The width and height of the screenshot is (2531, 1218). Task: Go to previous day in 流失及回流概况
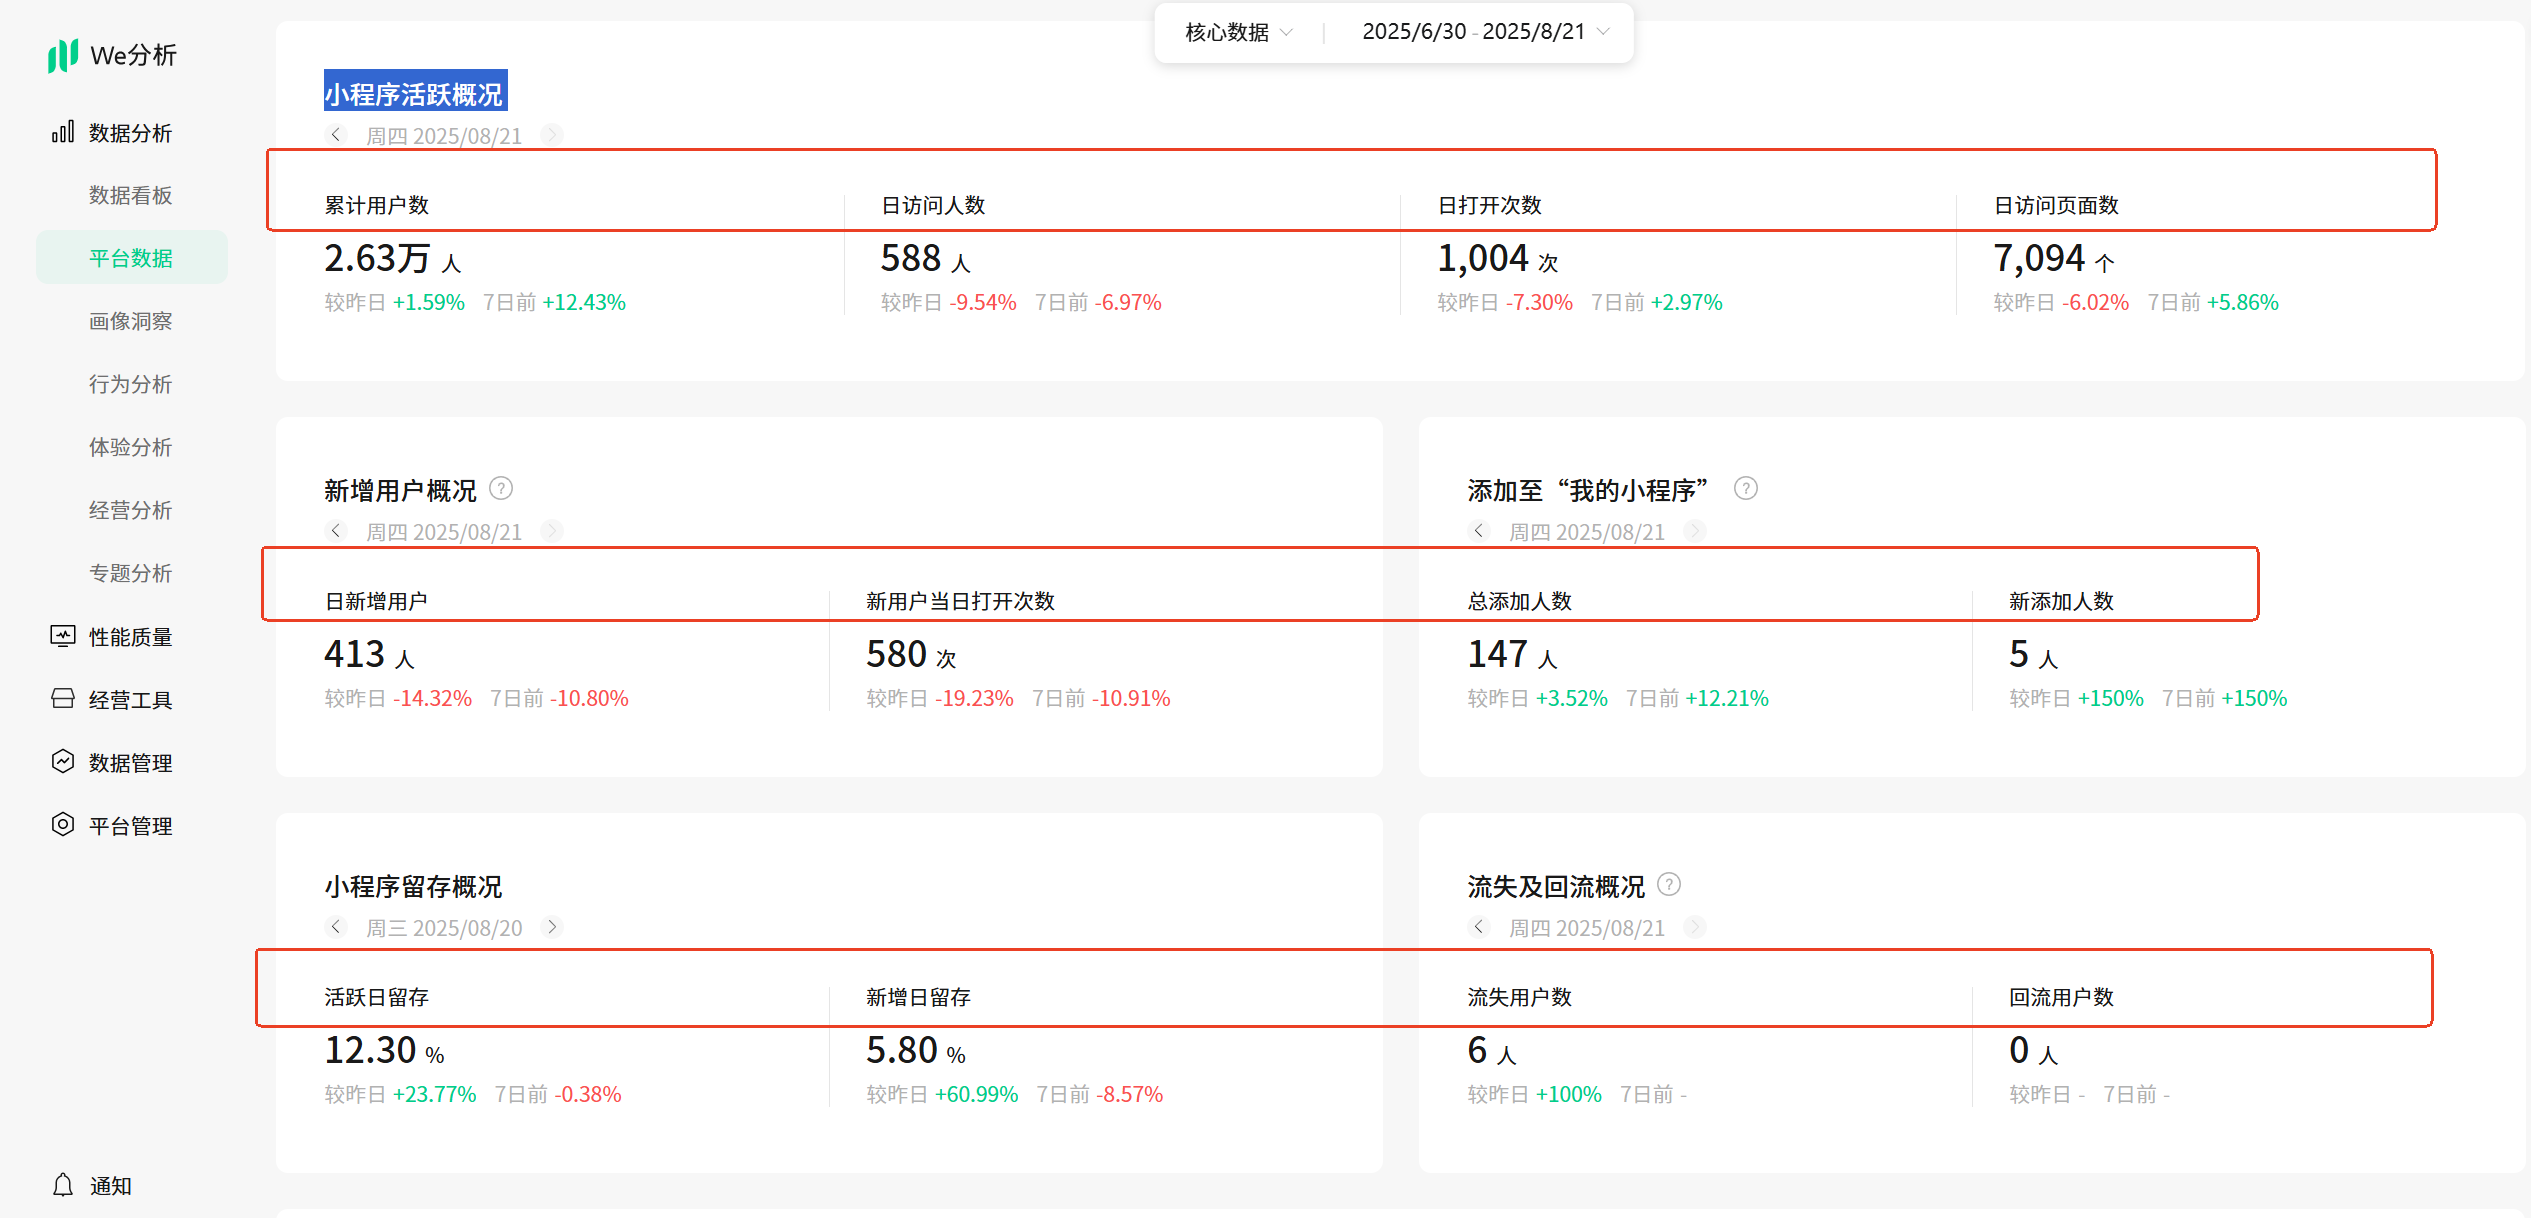[x=1479, y=927]
